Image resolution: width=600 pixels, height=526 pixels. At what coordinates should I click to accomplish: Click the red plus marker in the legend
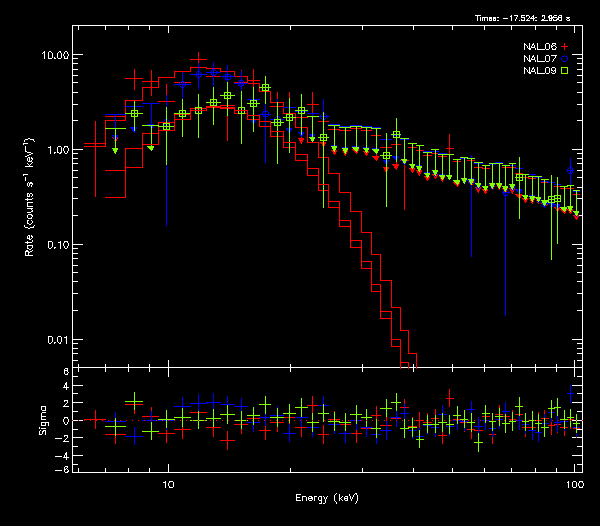tap(565, 47)
